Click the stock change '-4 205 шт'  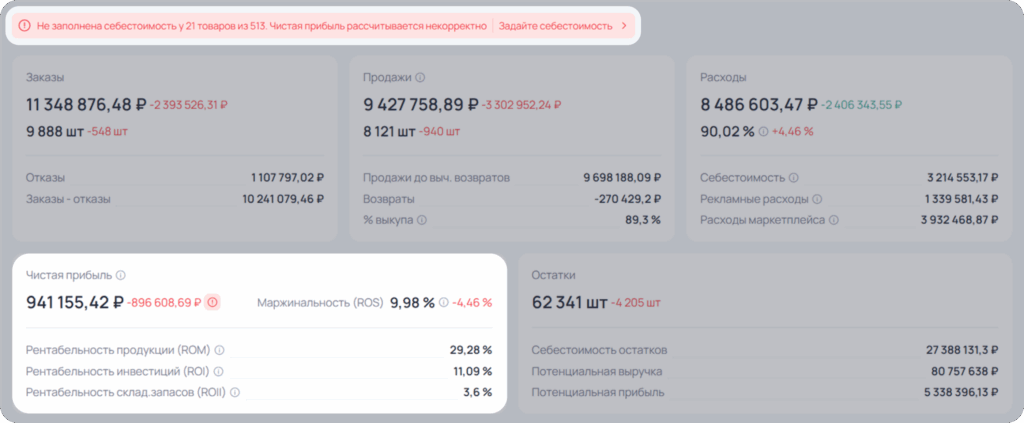pos(636,303)
